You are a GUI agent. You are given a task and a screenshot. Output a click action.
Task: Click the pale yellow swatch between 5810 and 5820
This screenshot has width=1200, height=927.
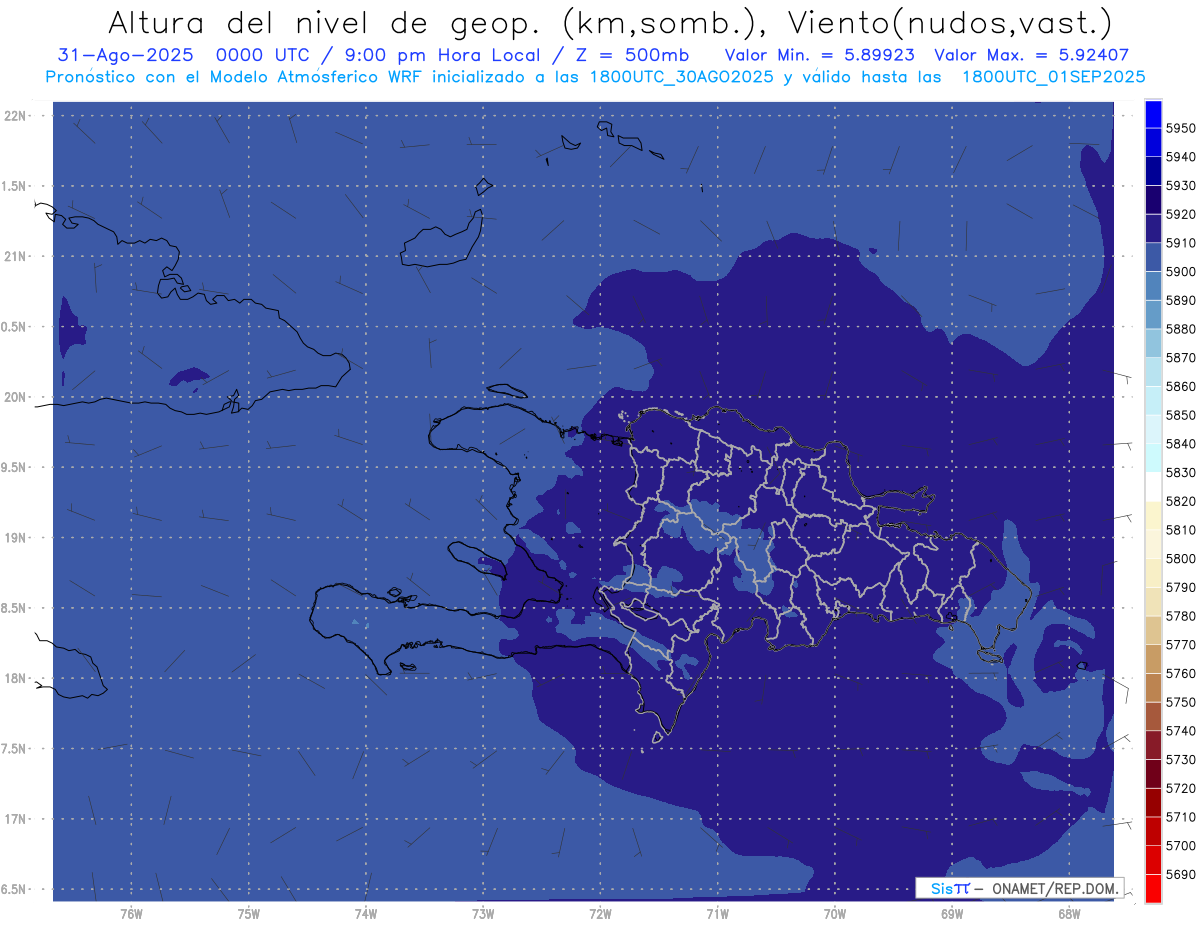coord(1153,515)
